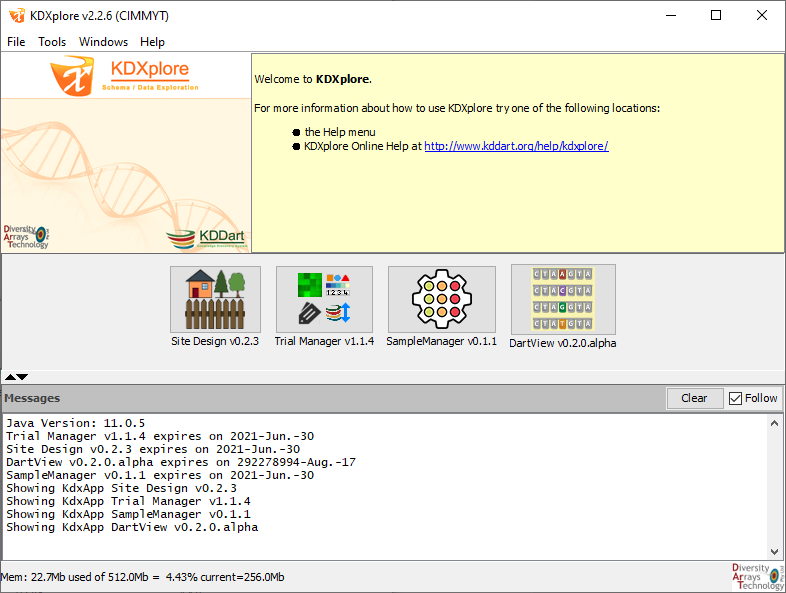
Task: Maximize the KDXplore window
Action: coord(716,15)
